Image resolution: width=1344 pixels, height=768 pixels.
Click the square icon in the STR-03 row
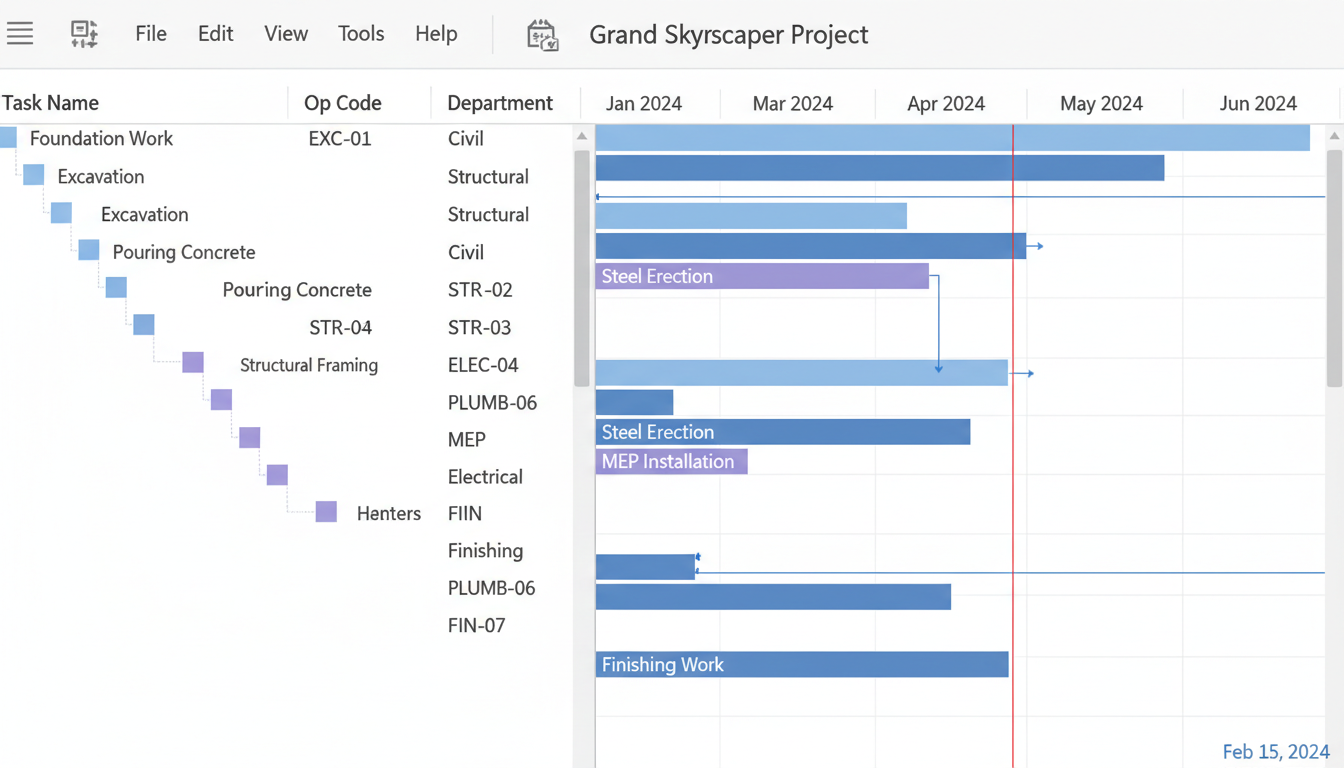click(x=144, y=324)
